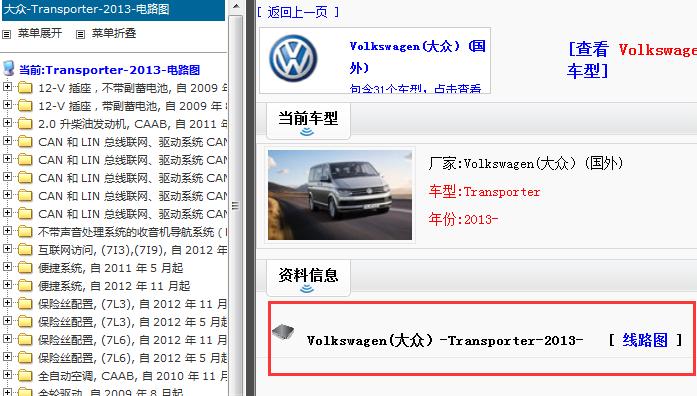Click 年份:2013- text
The image size is (697, 396).
(463, 219)
